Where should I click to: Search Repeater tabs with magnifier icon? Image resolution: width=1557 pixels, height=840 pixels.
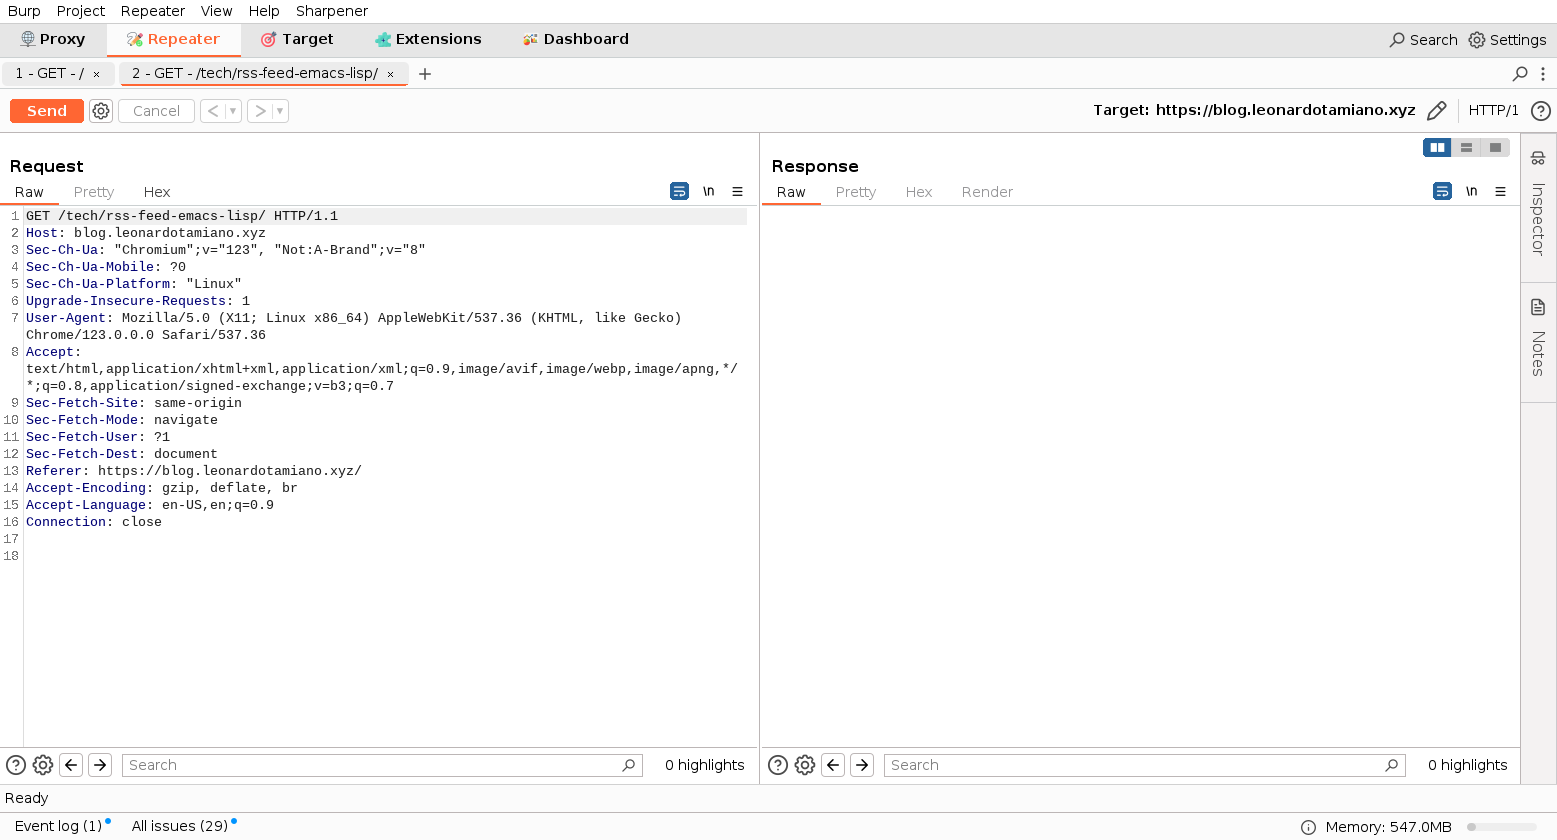1520,74
